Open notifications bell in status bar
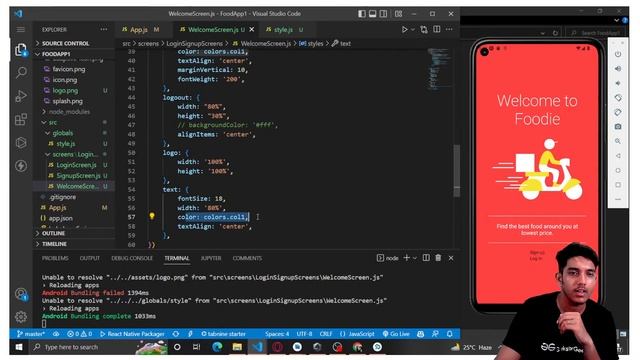The height and width of the screenshot is (360, 640). click(x=449, y=334)
